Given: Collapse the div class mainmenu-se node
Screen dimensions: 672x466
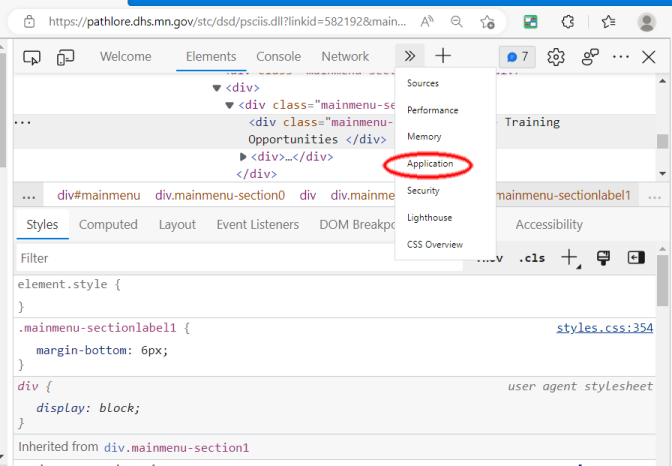Looking at the screenshot, I should (x=230, y=105).
